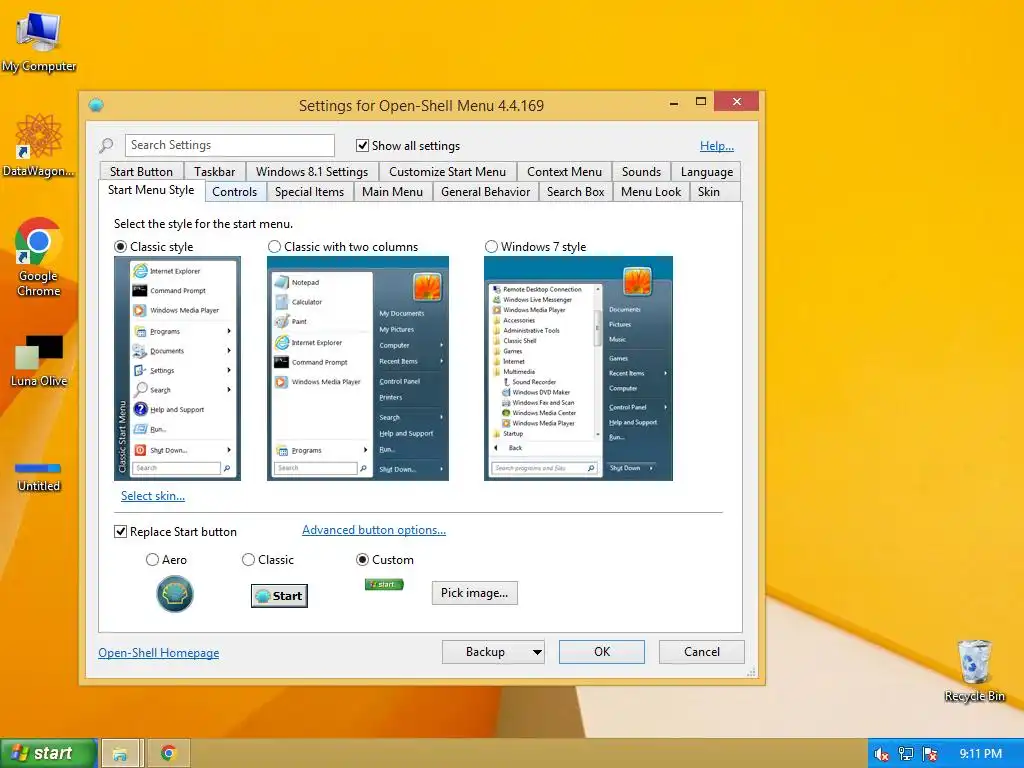The image size is (1024, 768).
Task: Click the Help... link
Action: [716, 146]
